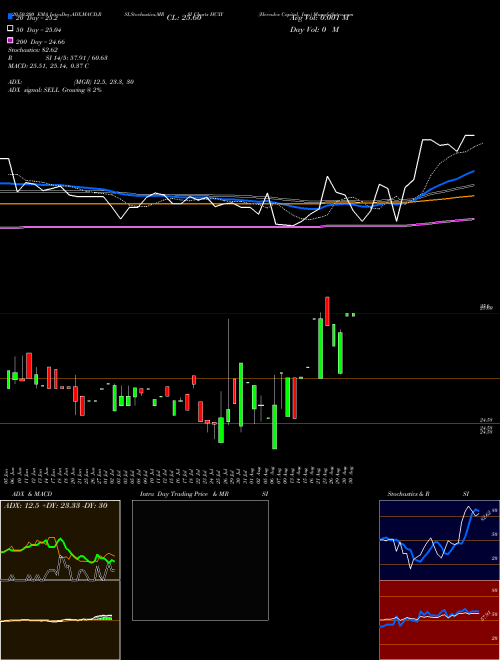Click the first green candlestick at the chart start

coord(8,380)
